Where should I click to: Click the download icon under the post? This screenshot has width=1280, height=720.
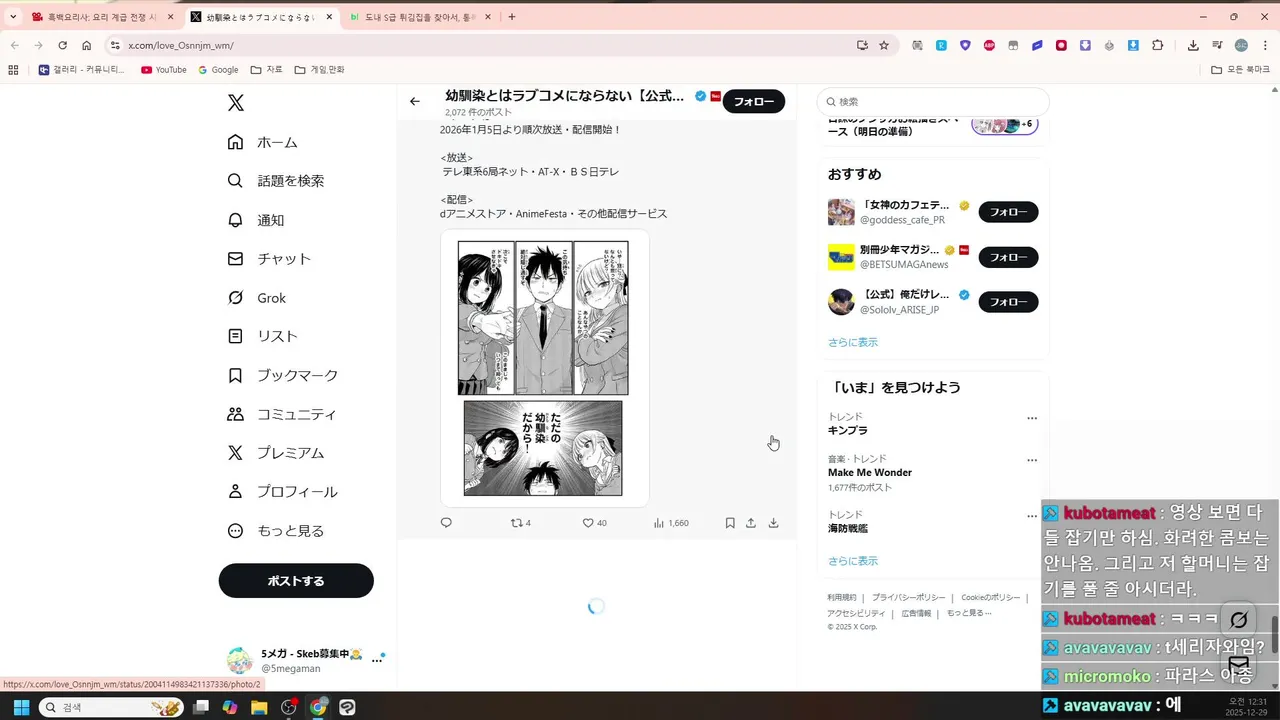773,523
